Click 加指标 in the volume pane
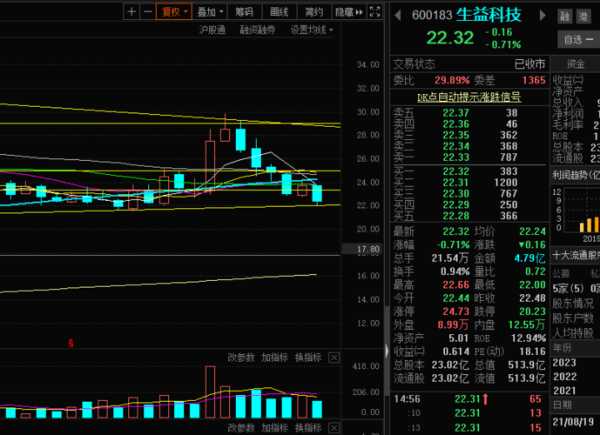 (x=274, y=358)
